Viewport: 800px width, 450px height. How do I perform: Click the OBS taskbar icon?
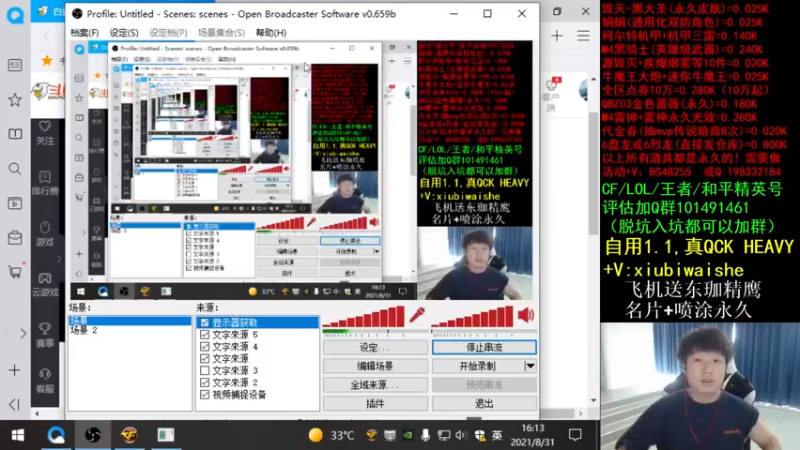[x=92, y=435]
